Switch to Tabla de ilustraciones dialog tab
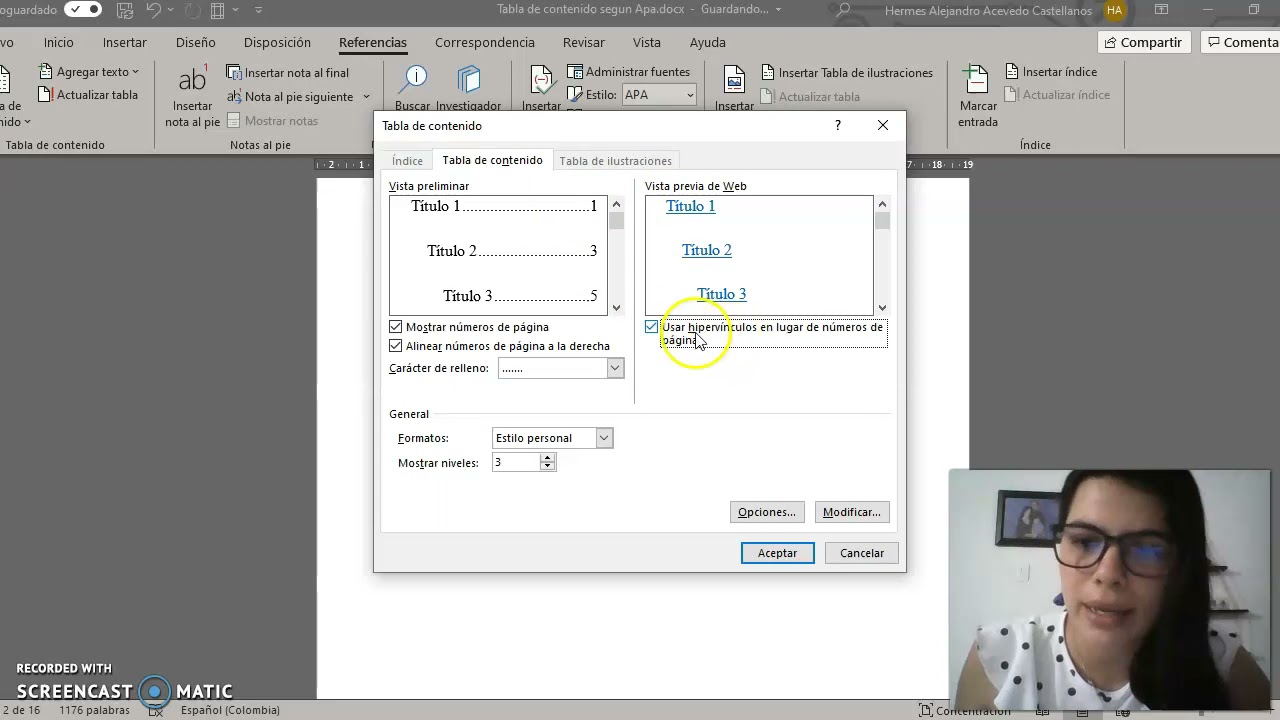Viewport: 1280px width, 720px height. [615, 161]
